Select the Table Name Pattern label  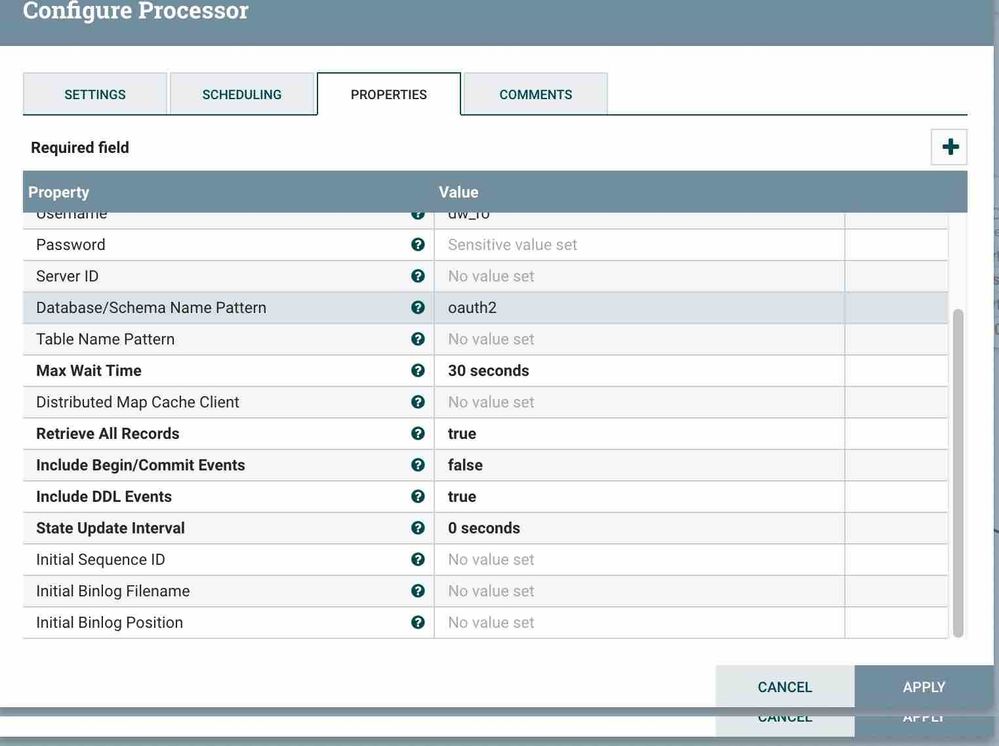tap(105, 339)
